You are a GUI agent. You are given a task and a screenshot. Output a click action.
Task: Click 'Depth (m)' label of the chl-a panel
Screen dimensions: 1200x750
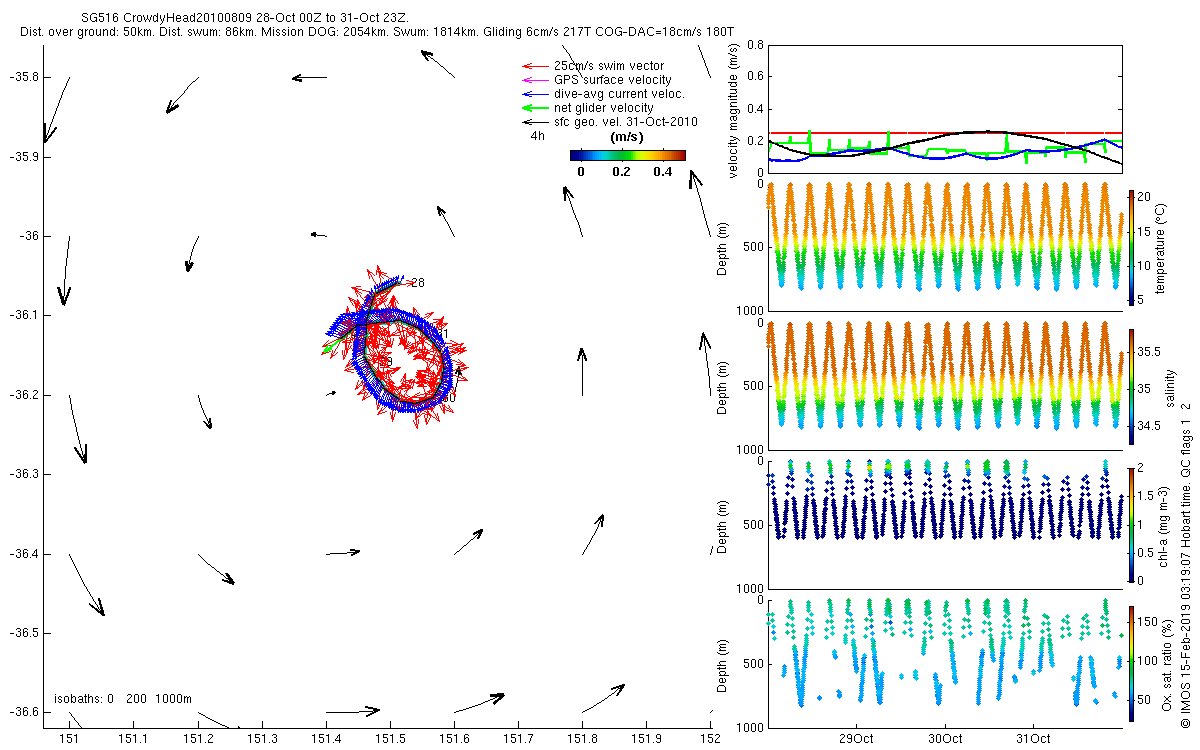(722, 526)
